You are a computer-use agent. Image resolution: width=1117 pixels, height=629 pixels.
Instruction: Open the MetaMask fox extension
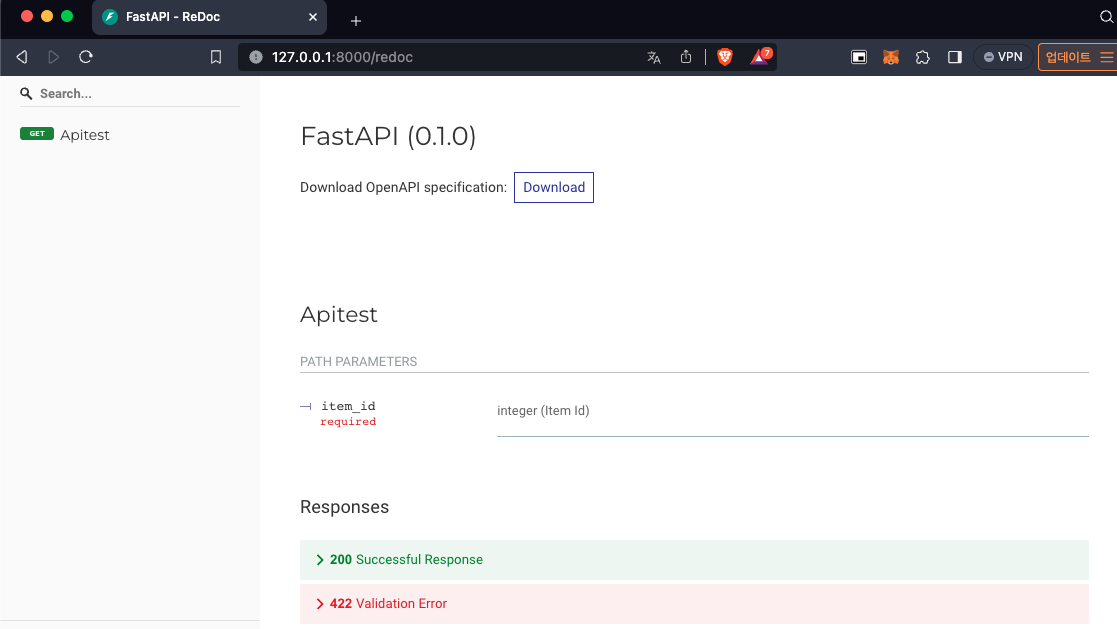point(890,57)
